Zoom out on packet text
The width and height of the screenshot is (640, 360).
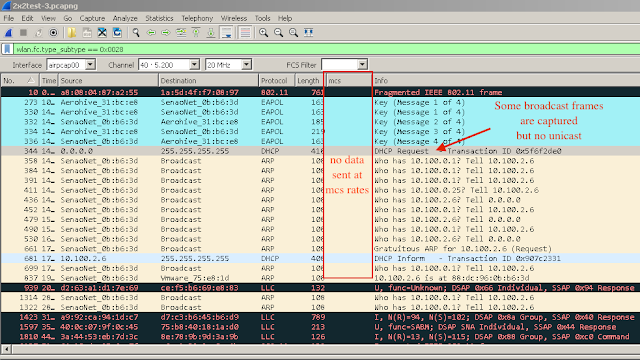click(x=279, y=33)
